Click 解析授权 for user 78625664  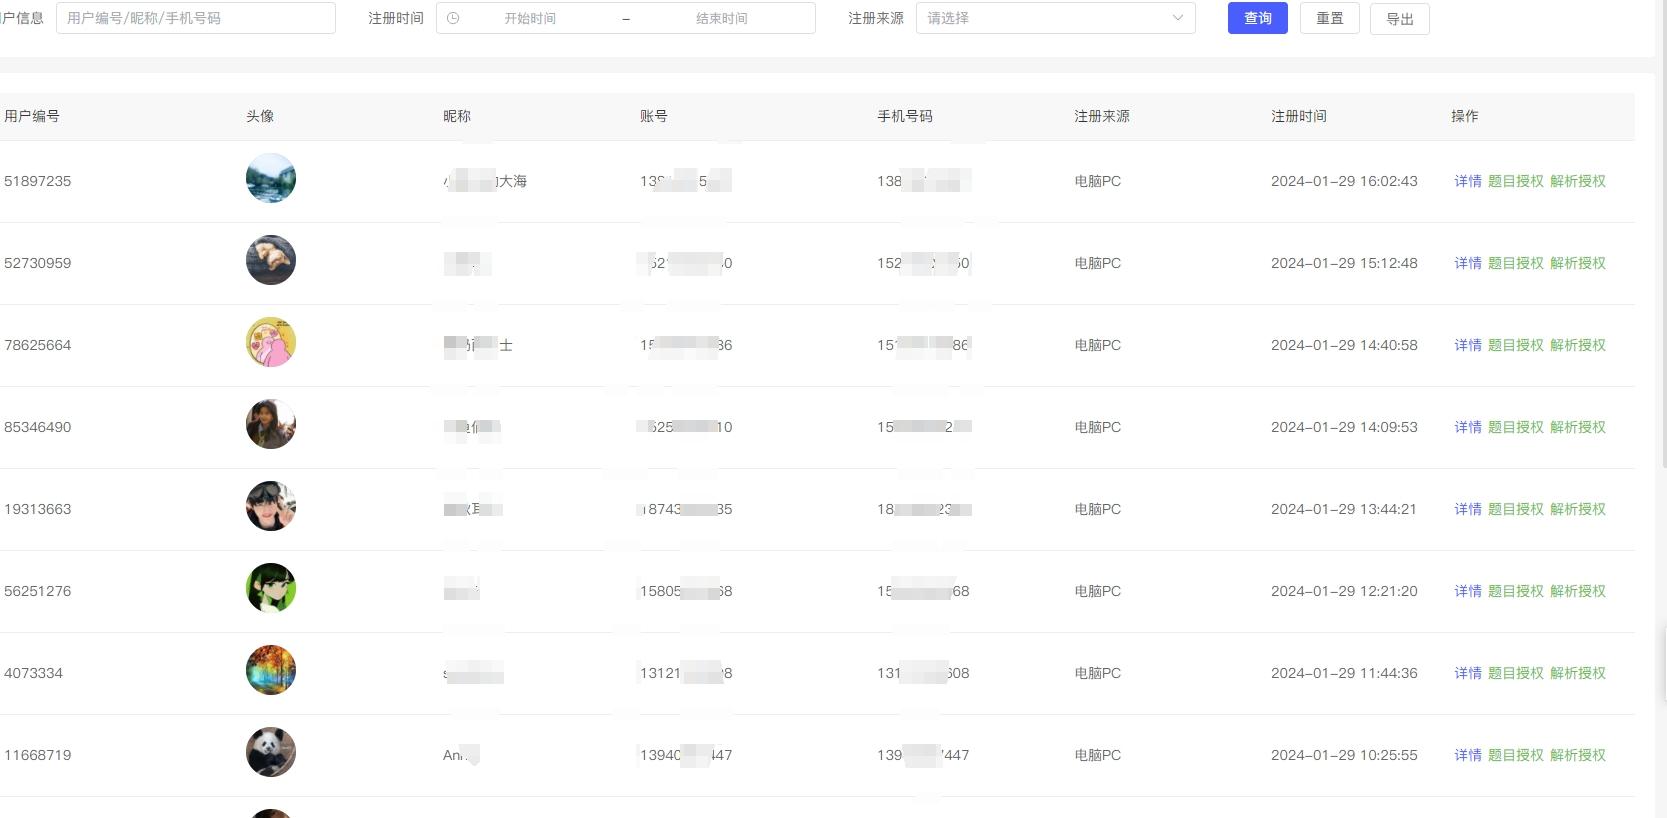(x=1578, y=345)
